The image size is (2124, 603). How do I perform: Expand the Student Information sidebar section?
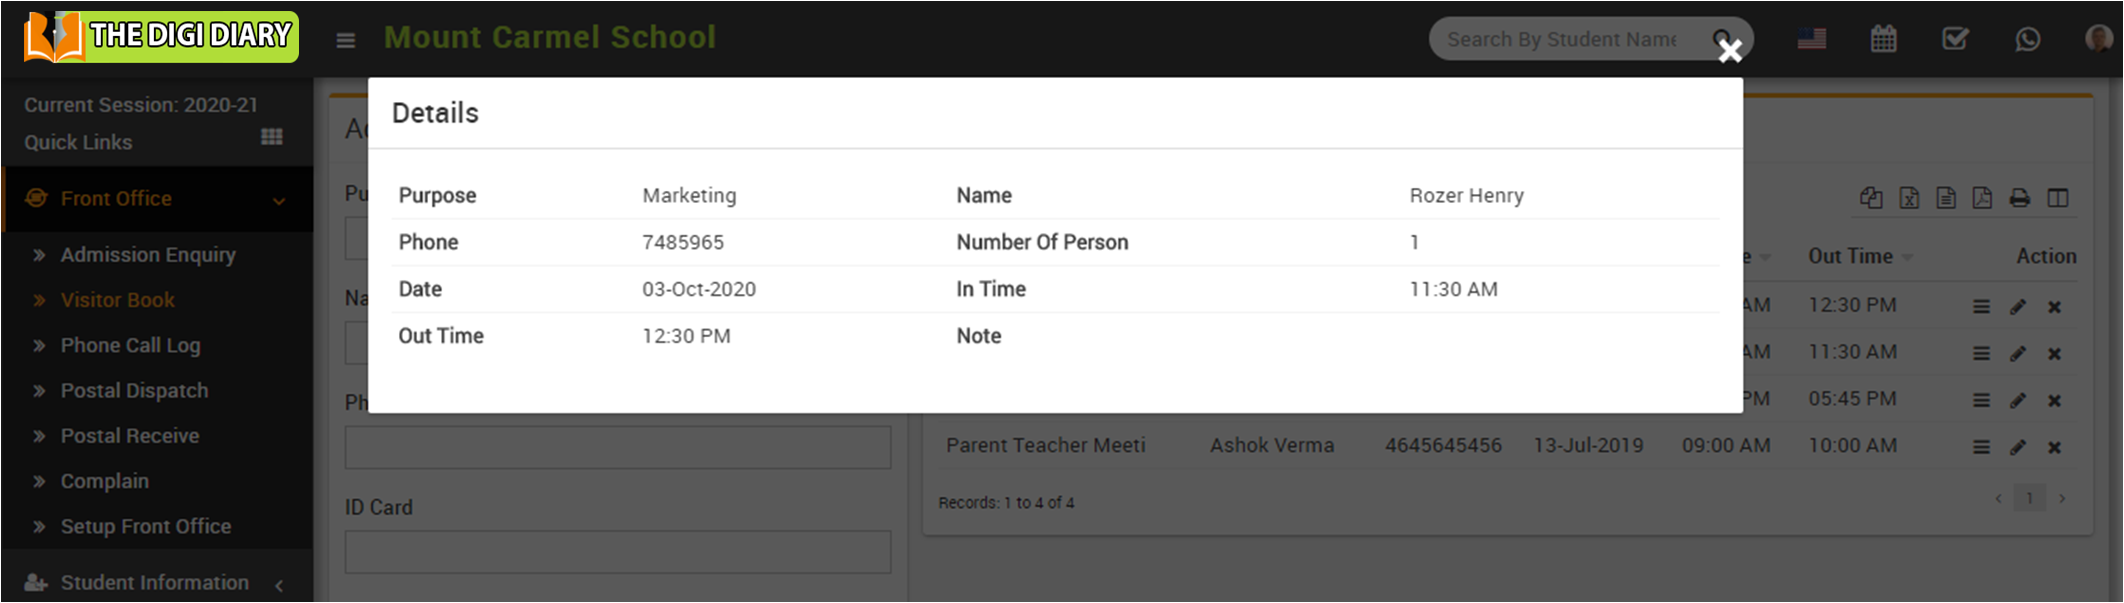coord(278,585)
